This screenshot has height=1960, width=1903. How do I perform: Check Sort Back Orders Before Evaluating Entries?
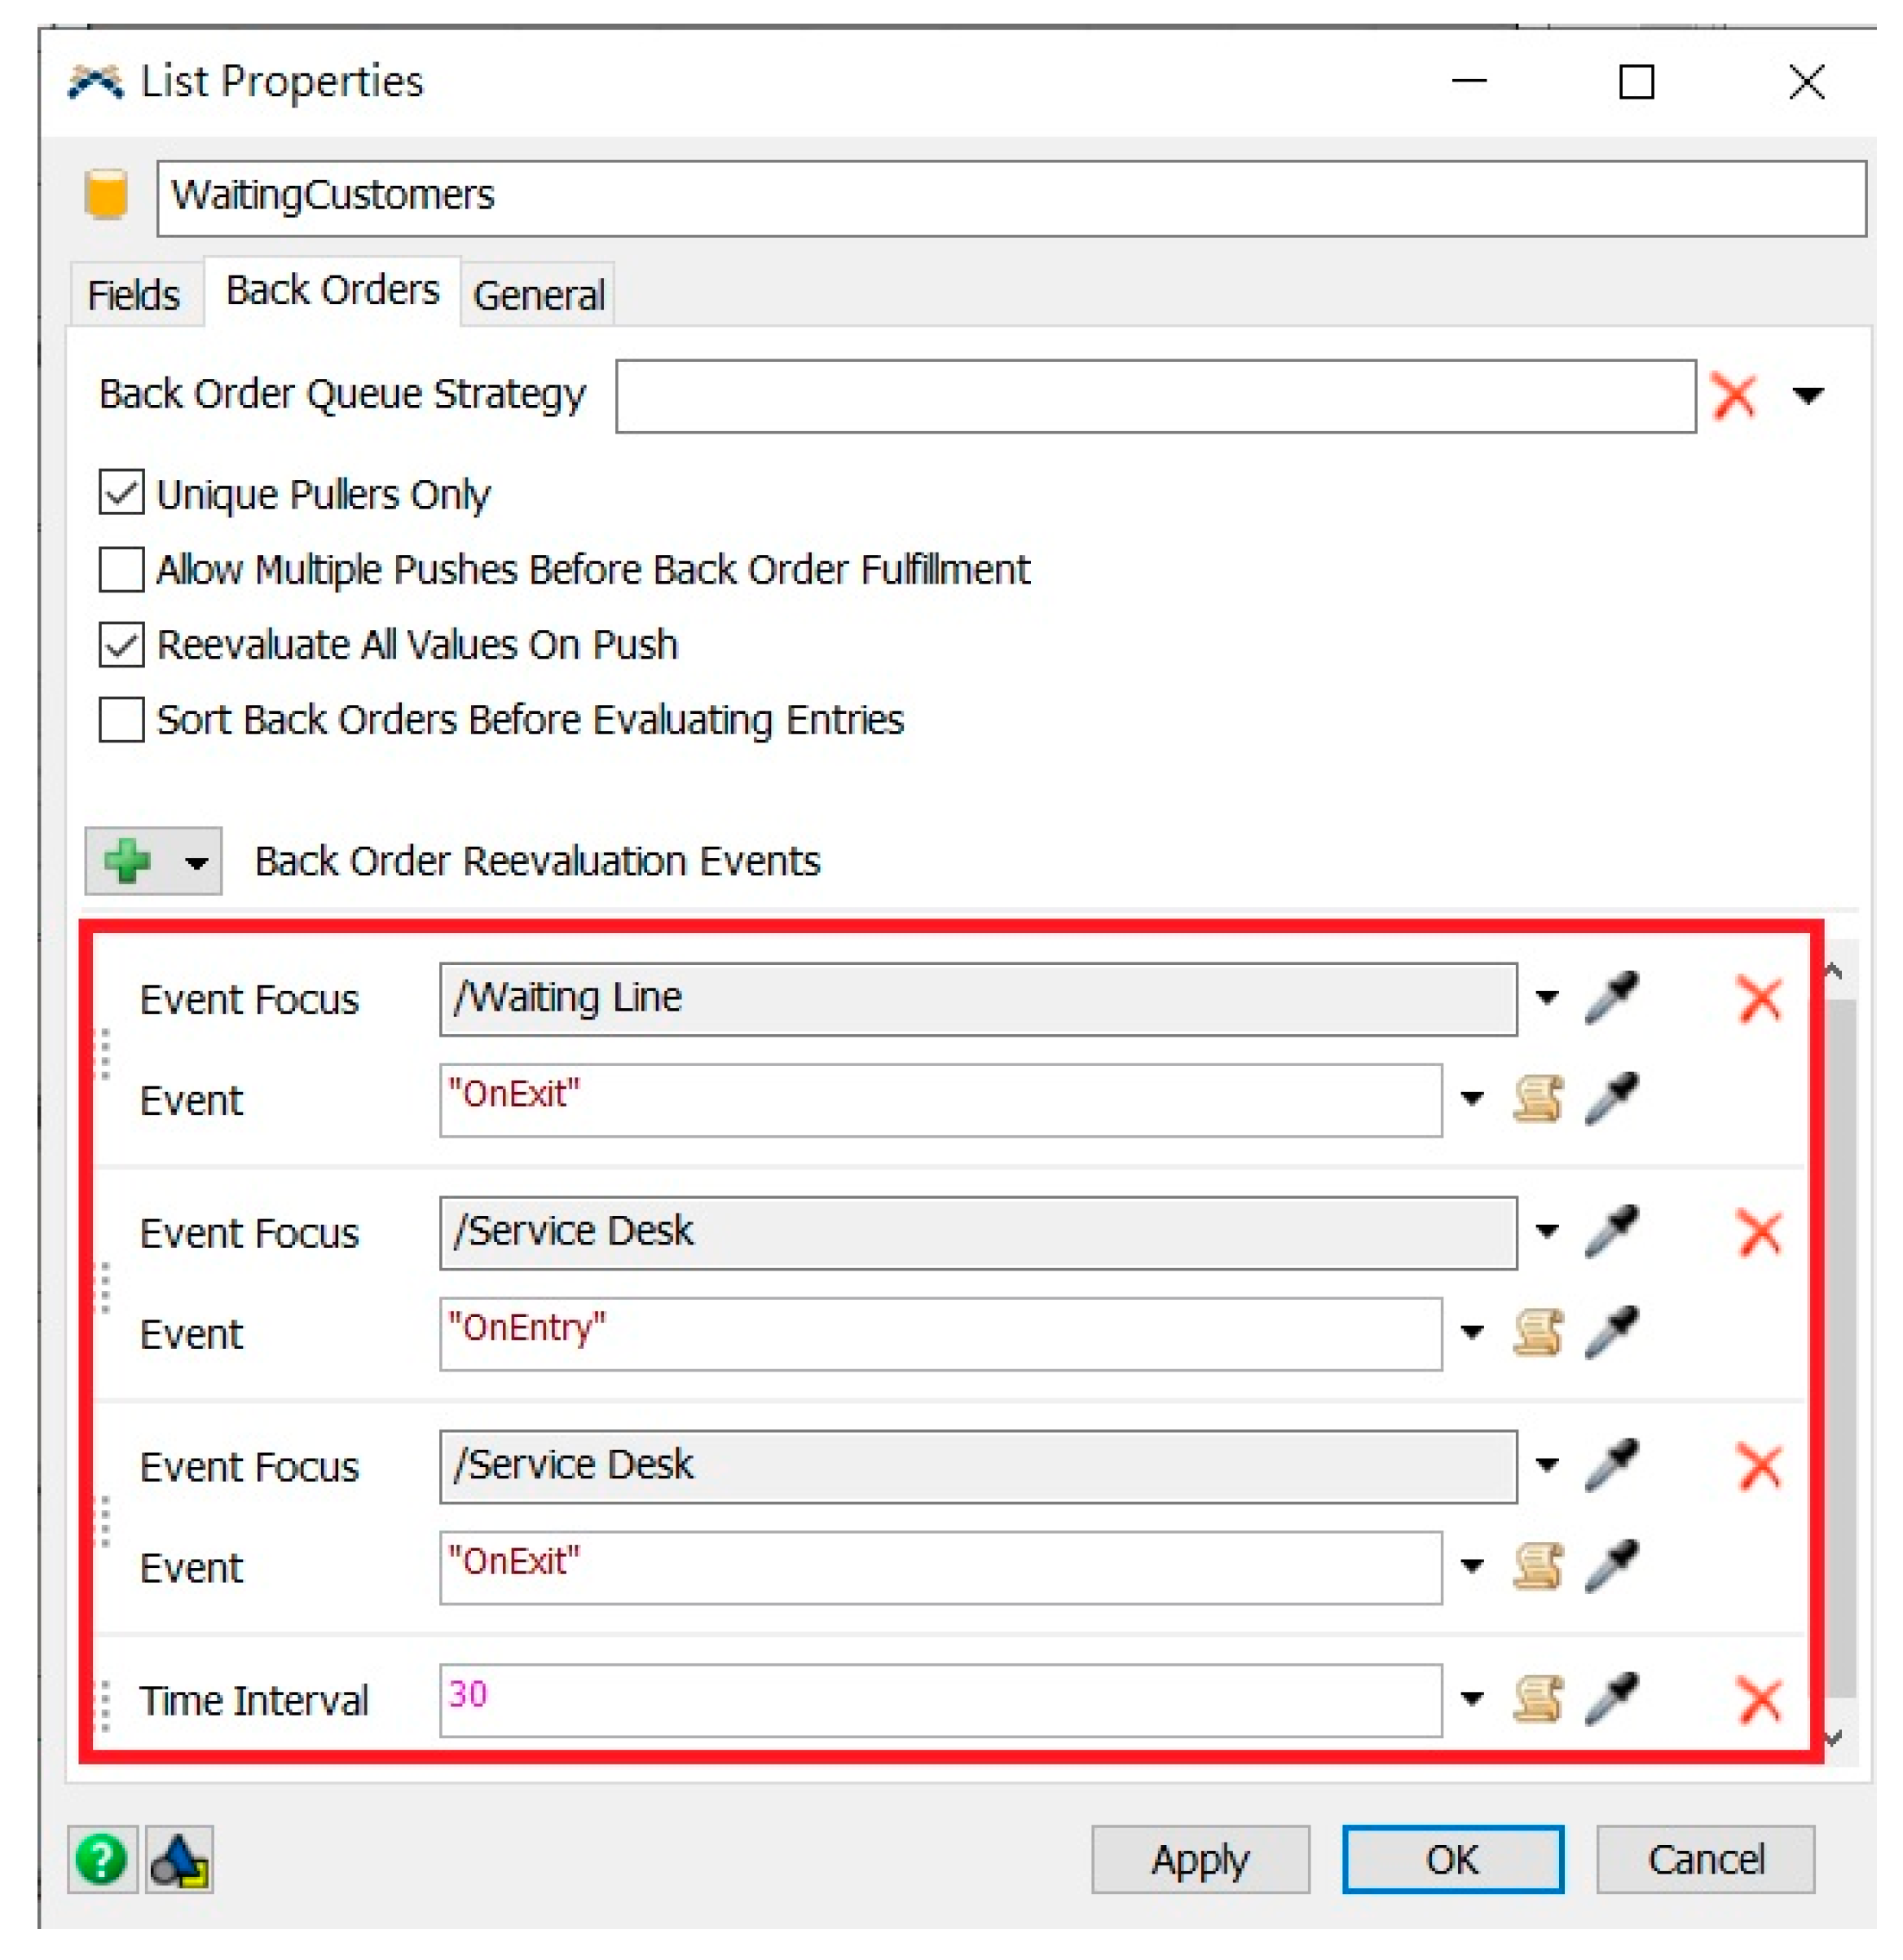coord(121,719)
